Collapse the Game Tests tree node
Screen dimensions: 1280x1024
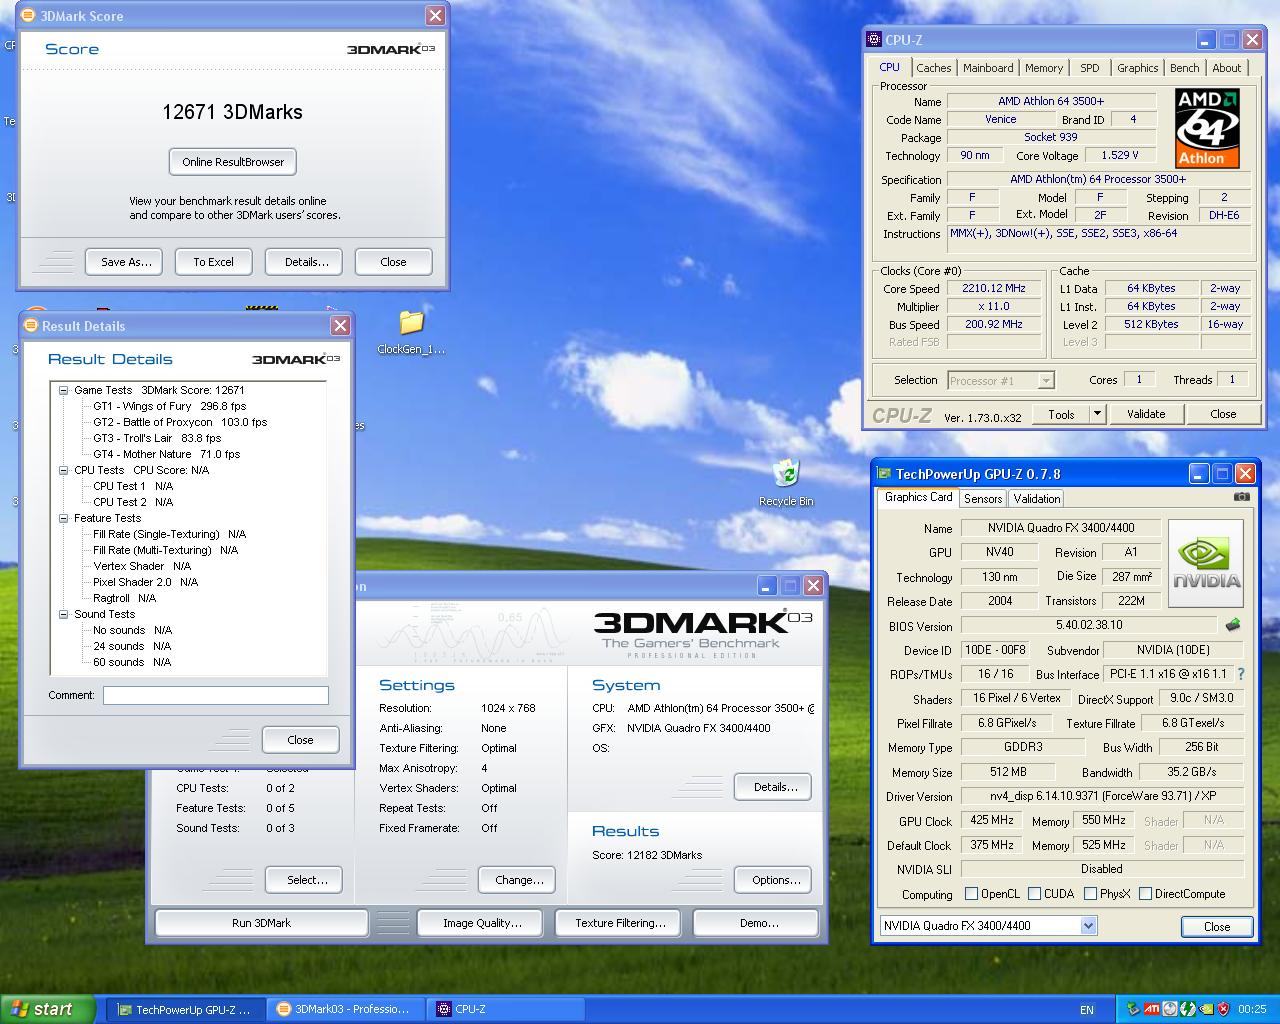pyautogui.click(x=64, y=391)
